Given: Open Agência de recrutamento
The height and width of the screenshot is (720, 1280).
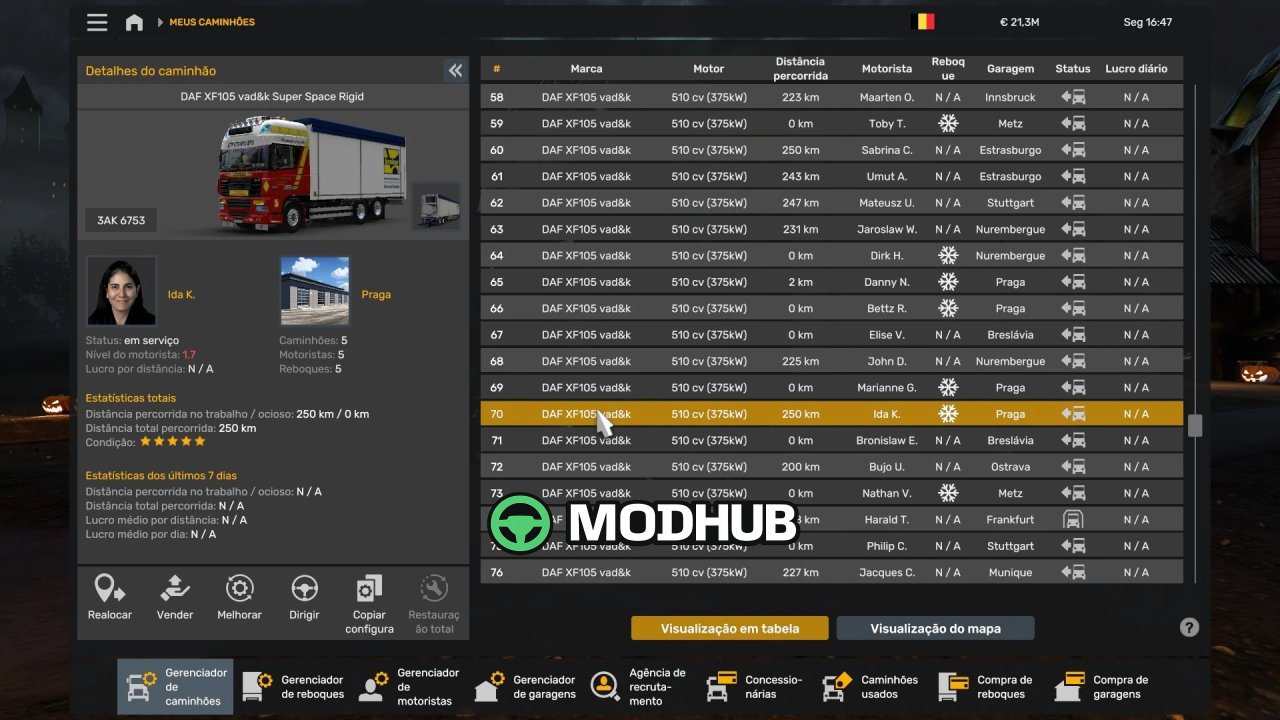Looking at the screenshot, I should (x=639, y=687).
